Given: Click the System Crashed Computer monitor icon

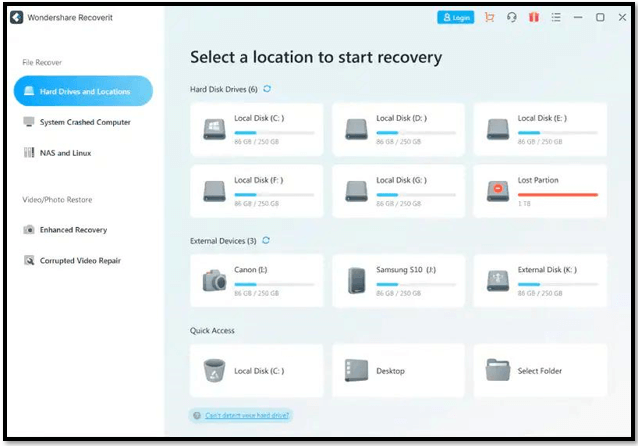Looking at the screenshot, I should [x=29, y=122].
